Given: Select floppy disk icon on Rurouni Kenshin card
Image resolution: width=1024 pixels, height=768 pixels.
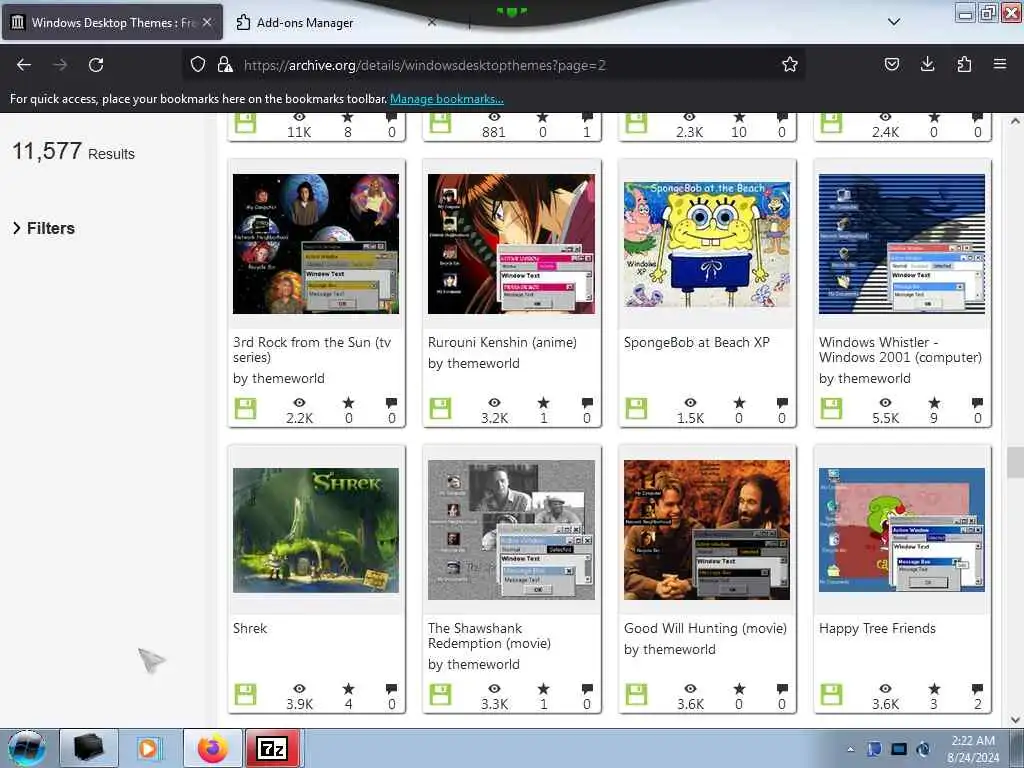Looking at the screenshot, I should 441,408.
